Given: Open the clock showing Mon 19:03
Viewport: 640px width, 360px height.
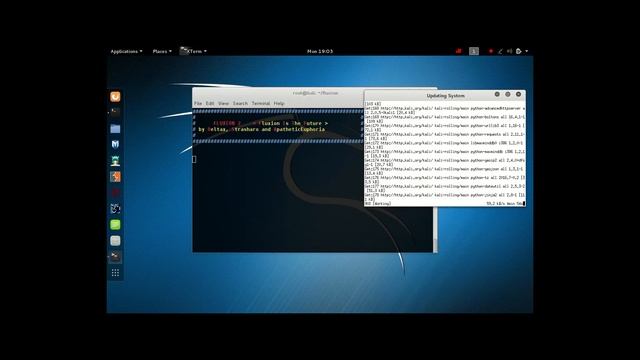Looking at the screenshot, I should coord(320,51).
